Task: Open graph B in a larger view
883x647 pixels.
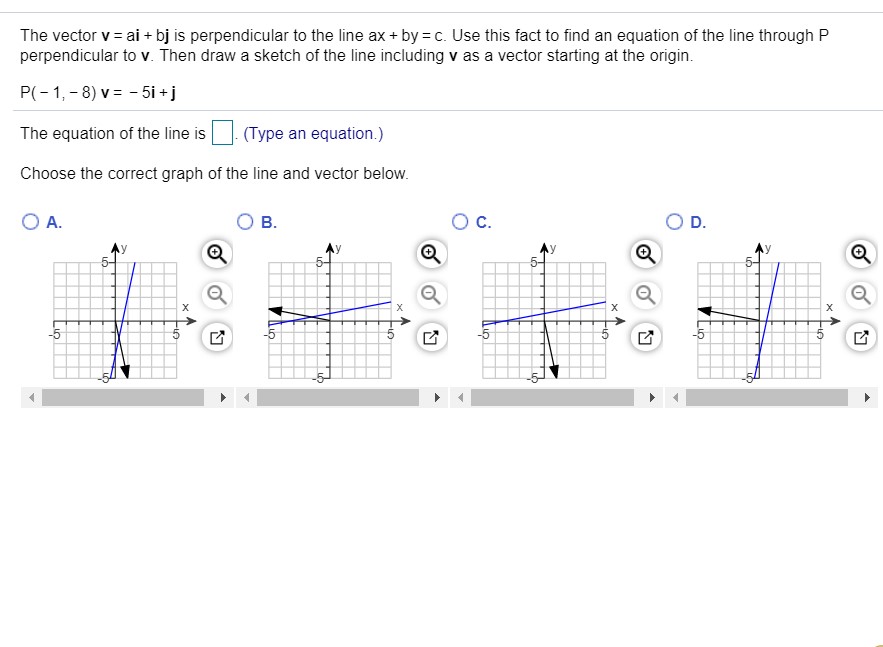Action: 430,336
